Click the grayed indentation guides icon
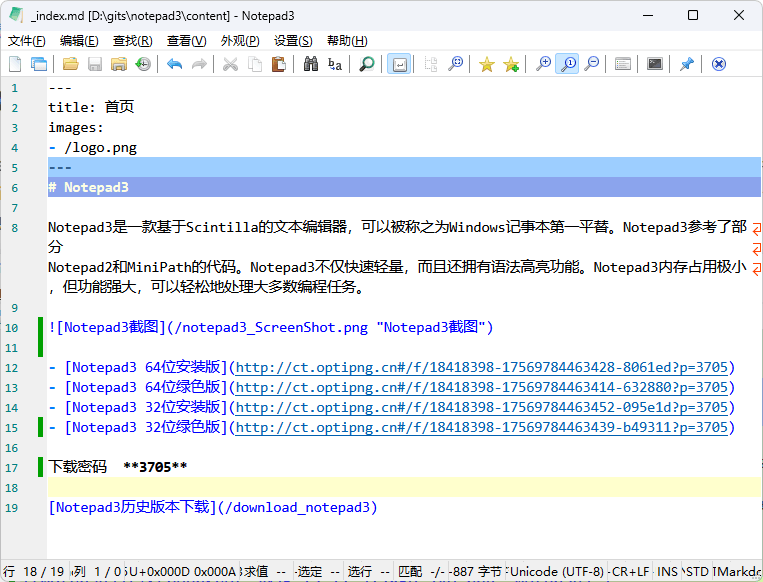This screenshot has height=582, width=763. pos(431,64)
